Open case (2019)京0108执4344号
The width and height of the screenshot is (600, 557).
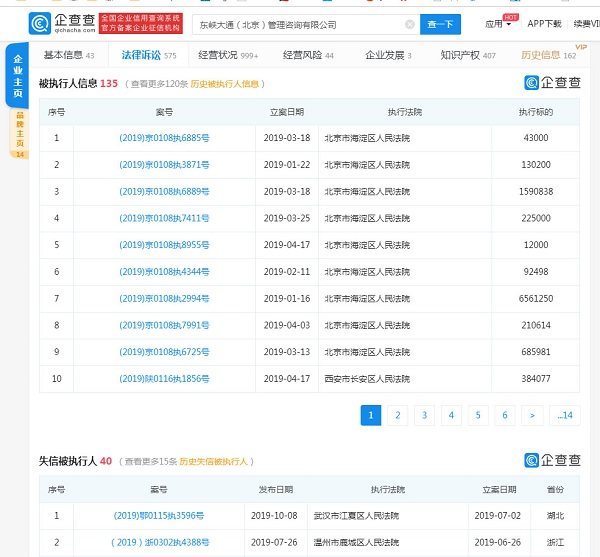coord(164,272)
